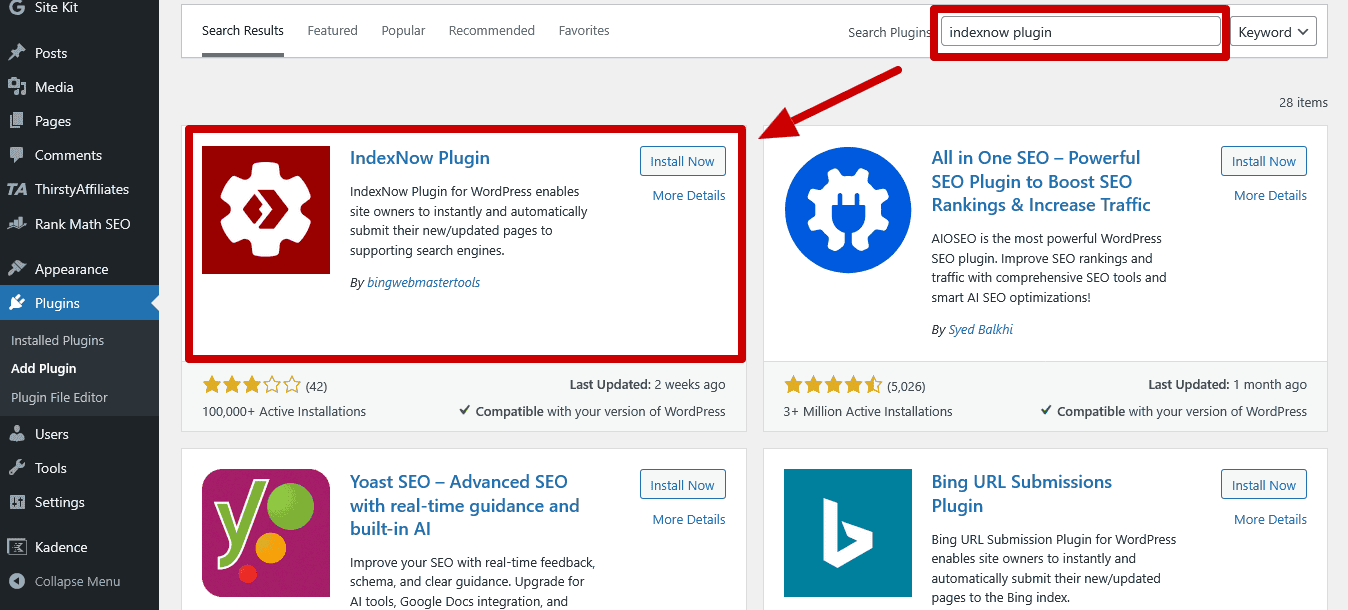Click the IndexNow Plugin star rating
This screenshot has height=610, width=1348.
click(x=252, y=384)
